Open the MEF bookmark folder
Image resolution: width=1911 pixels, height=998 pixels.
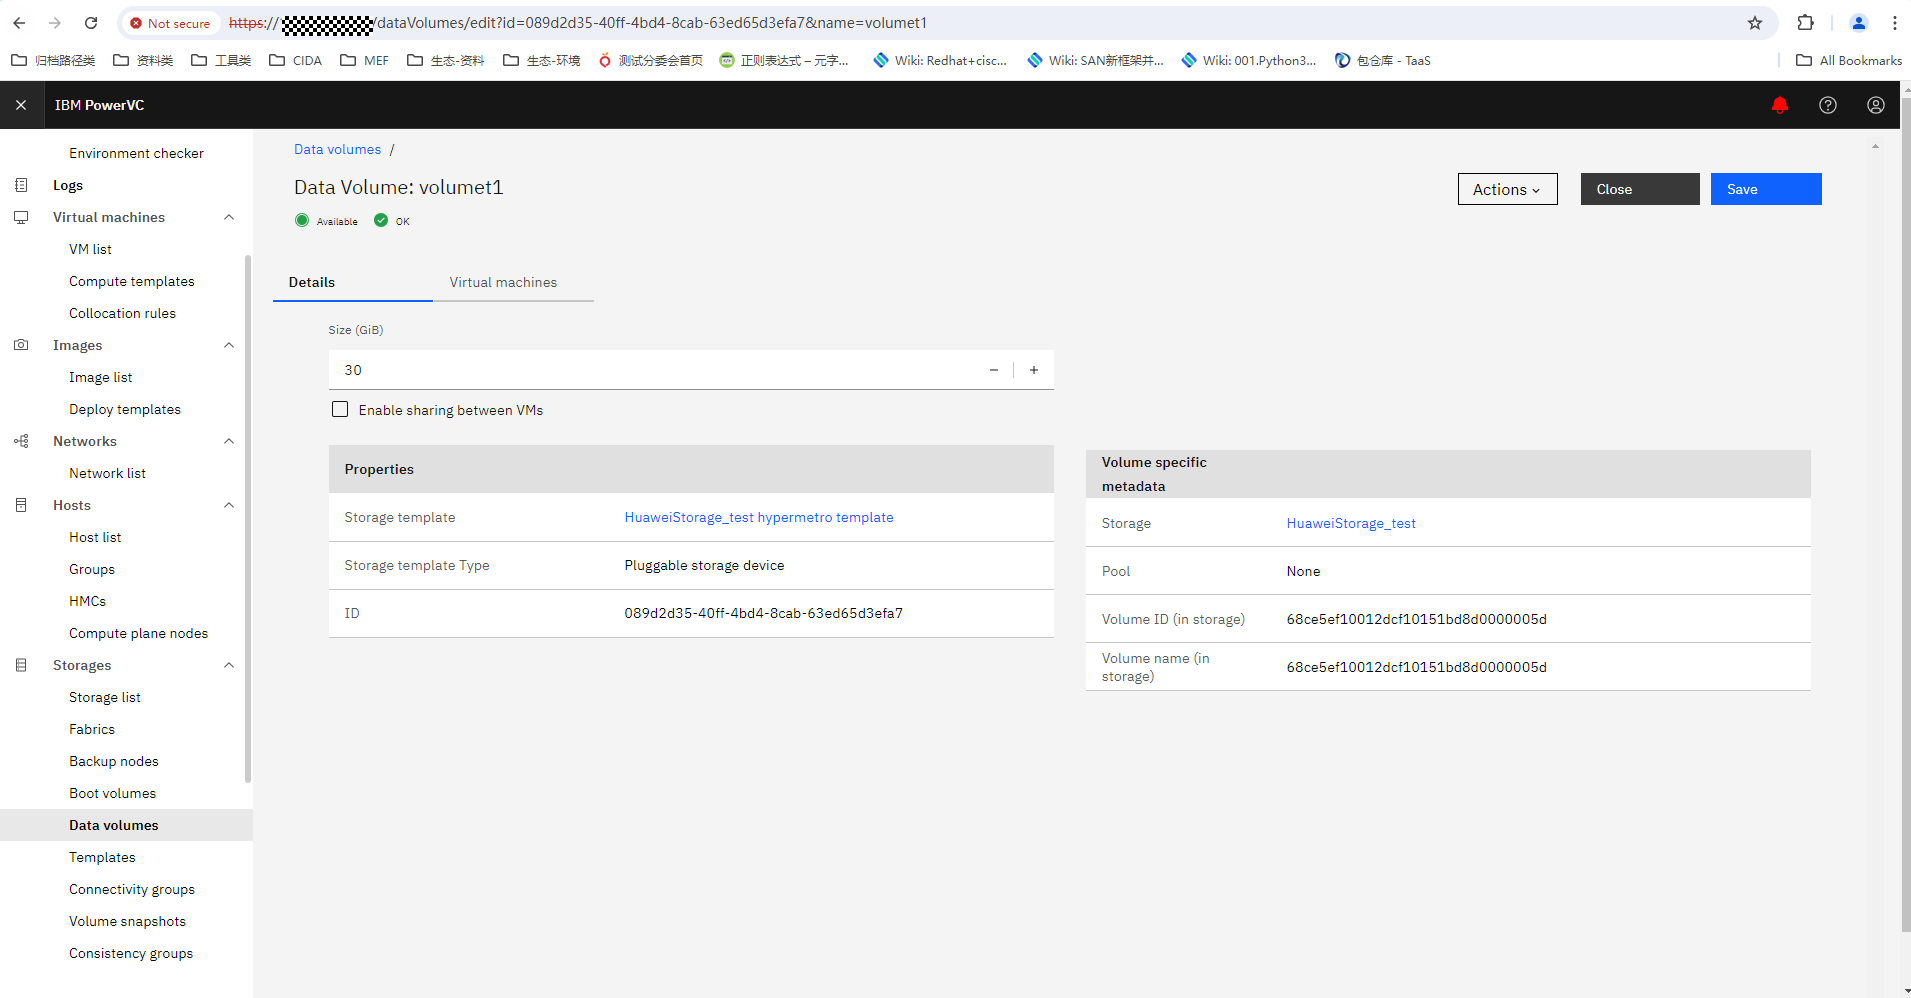[364, 61]
